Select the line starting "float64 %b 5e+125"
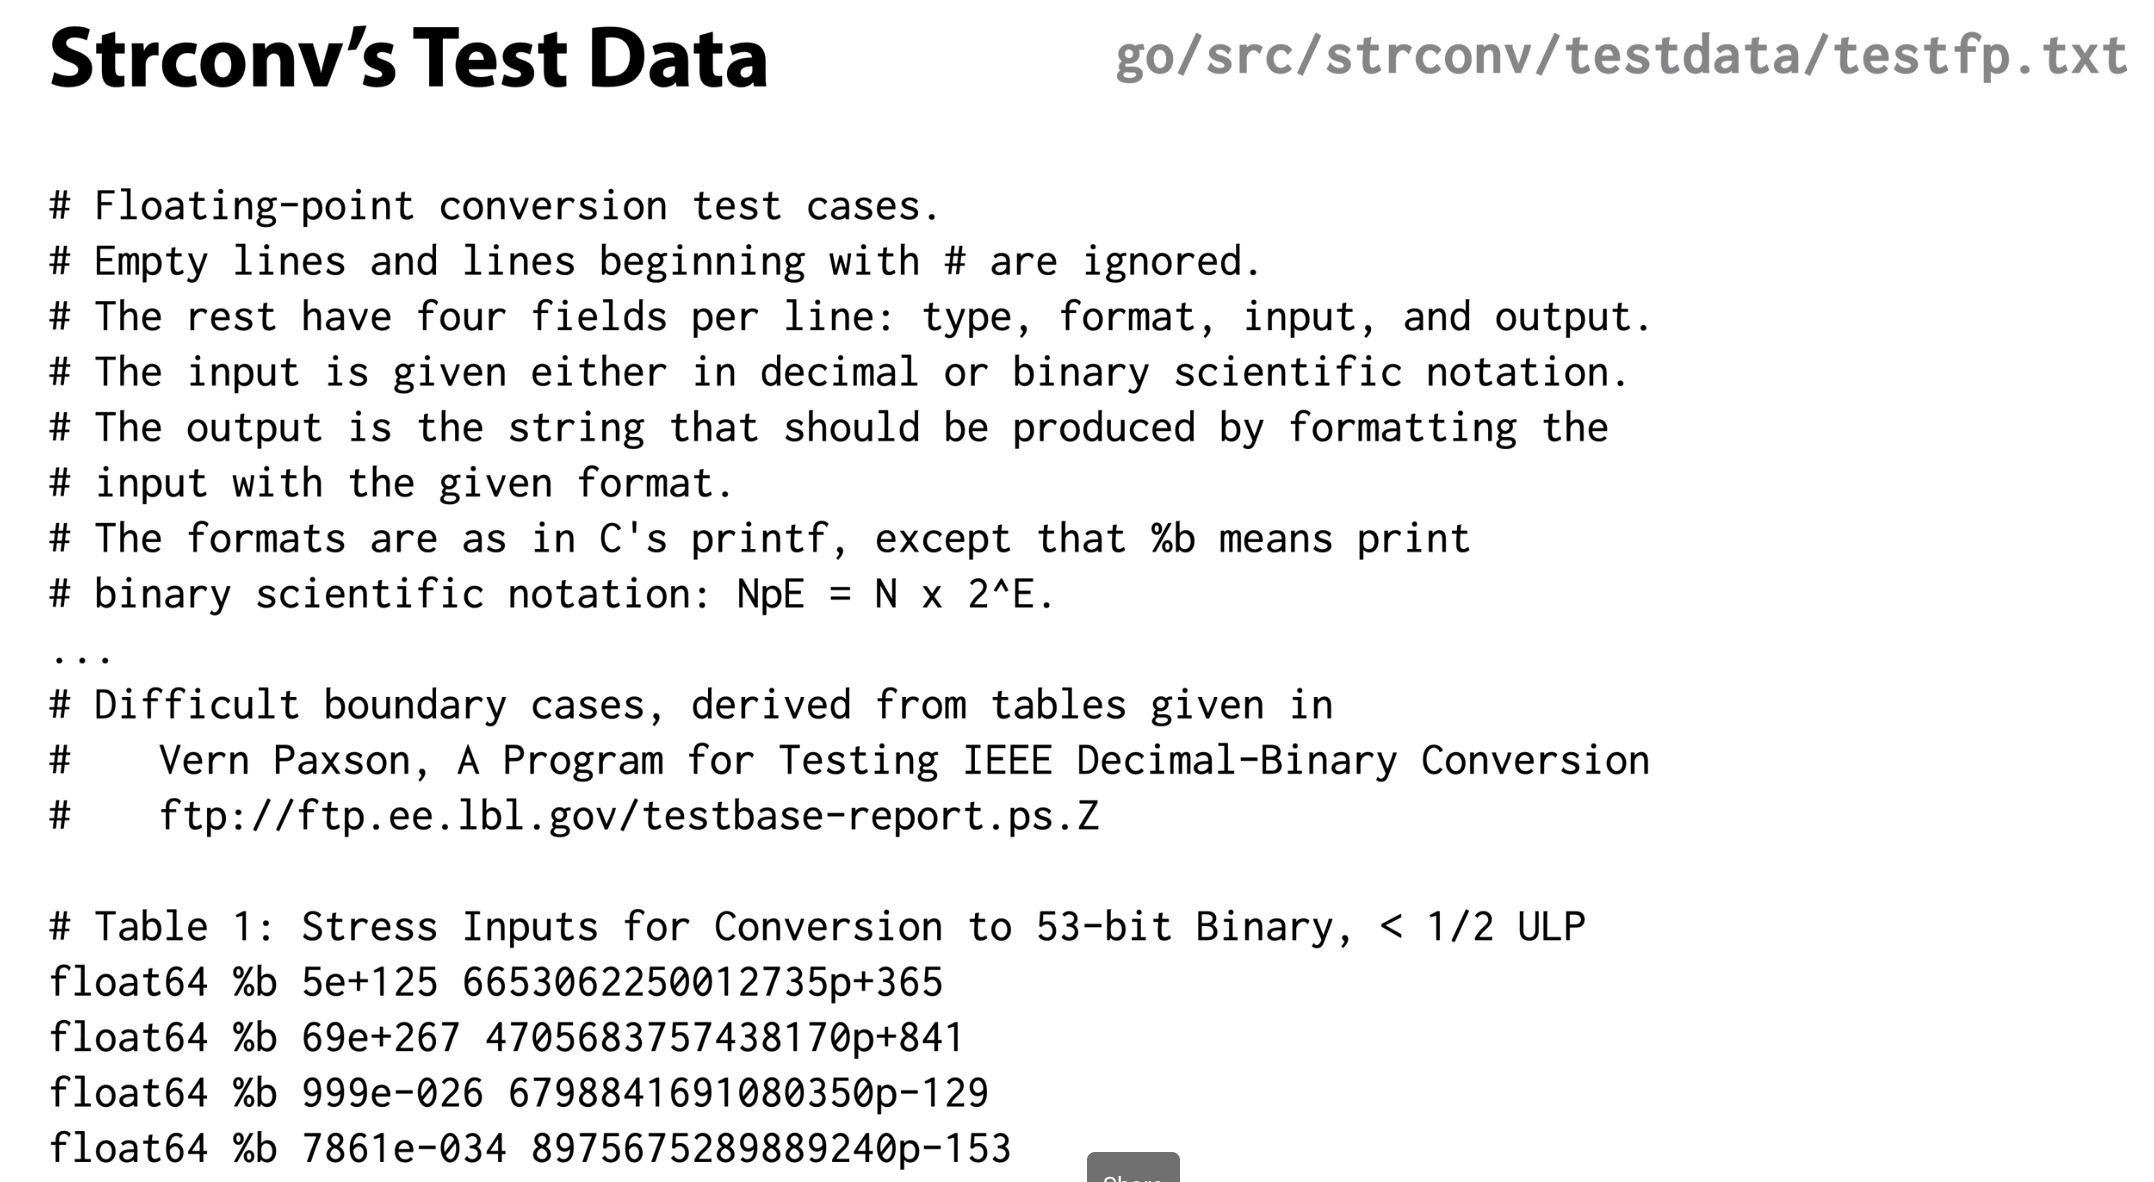The width and height of the screenshot is (2154, 1182). [496, 982]
